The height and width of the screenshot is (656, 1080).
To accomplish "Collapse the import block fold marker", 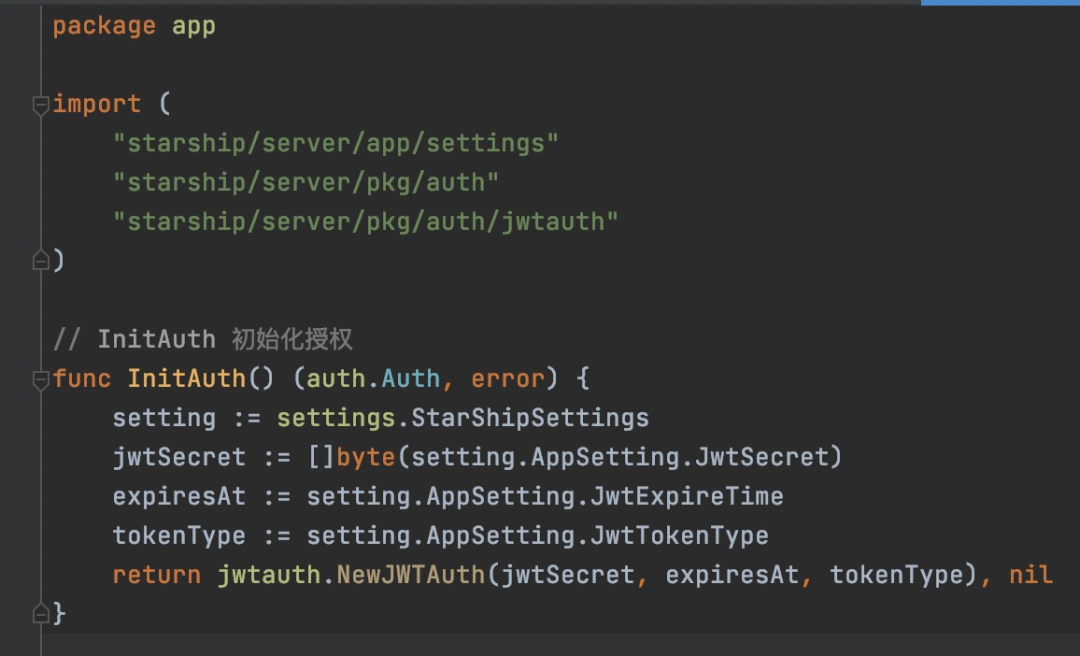I will (41, 105).
